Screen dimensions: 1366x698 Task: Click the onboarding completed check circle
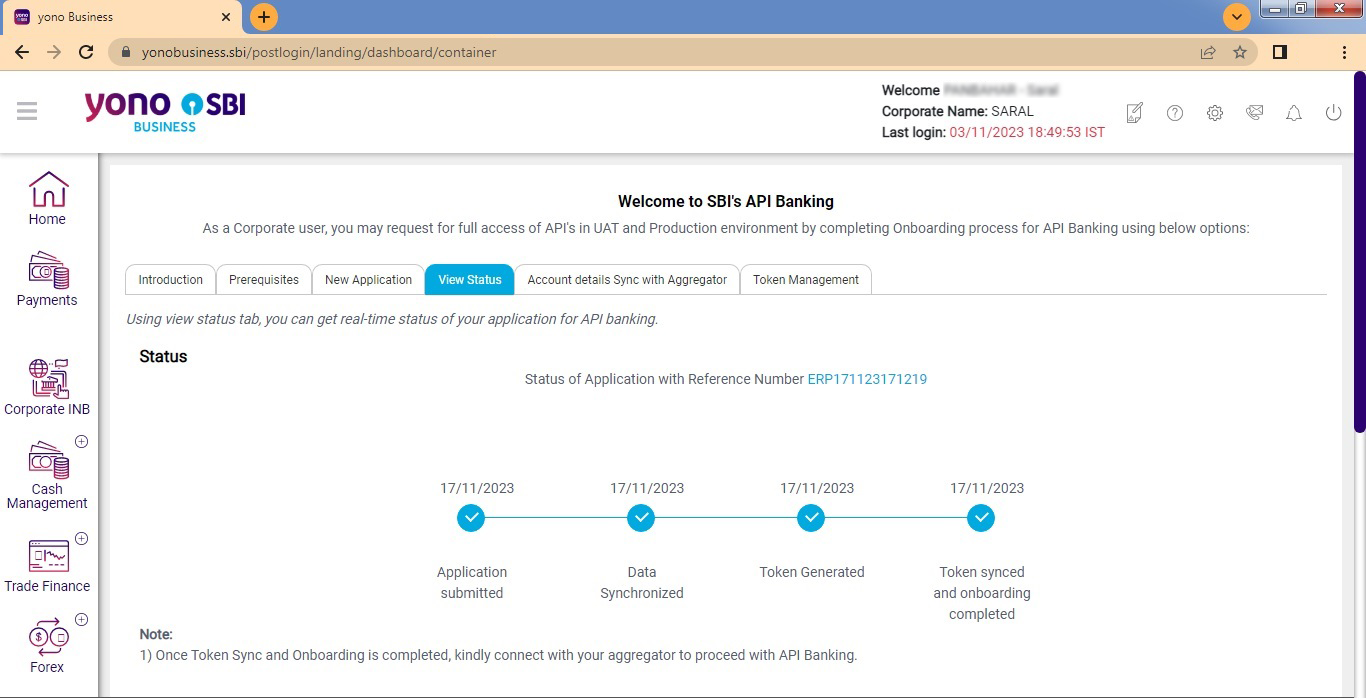tap(981, 518)
